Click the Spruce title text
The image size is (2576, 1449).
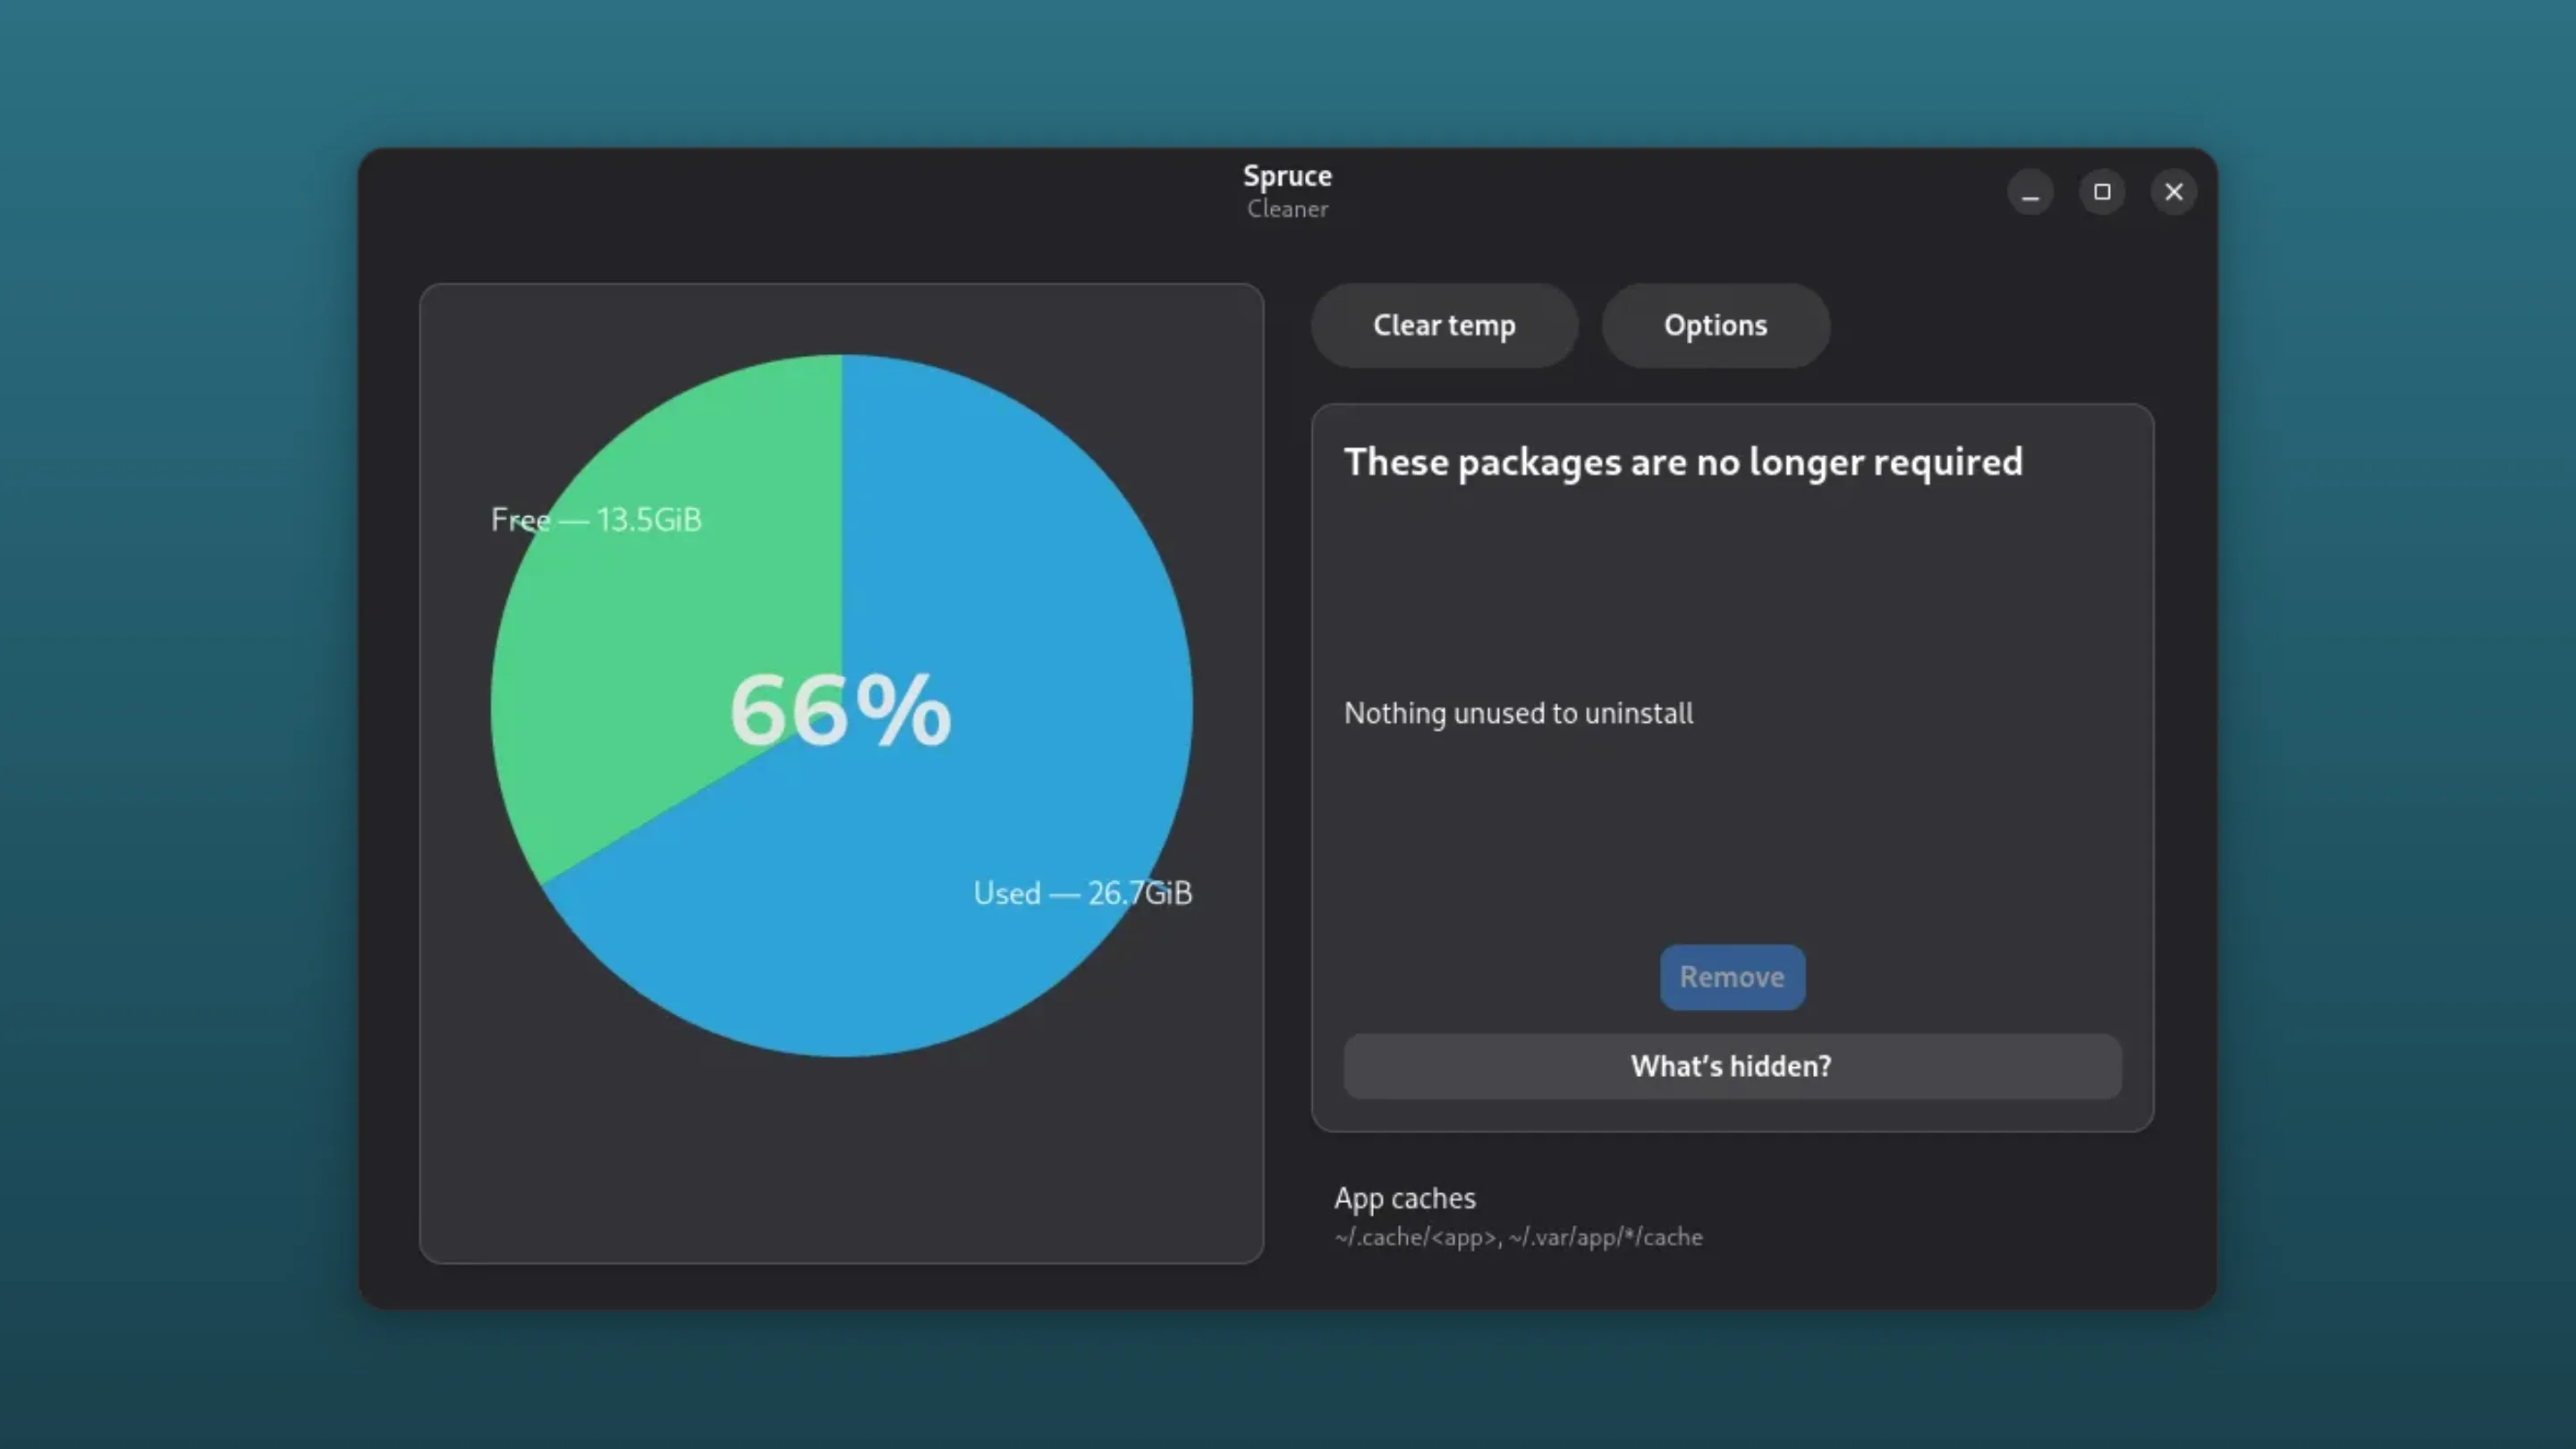click(x=1287, y=175)
